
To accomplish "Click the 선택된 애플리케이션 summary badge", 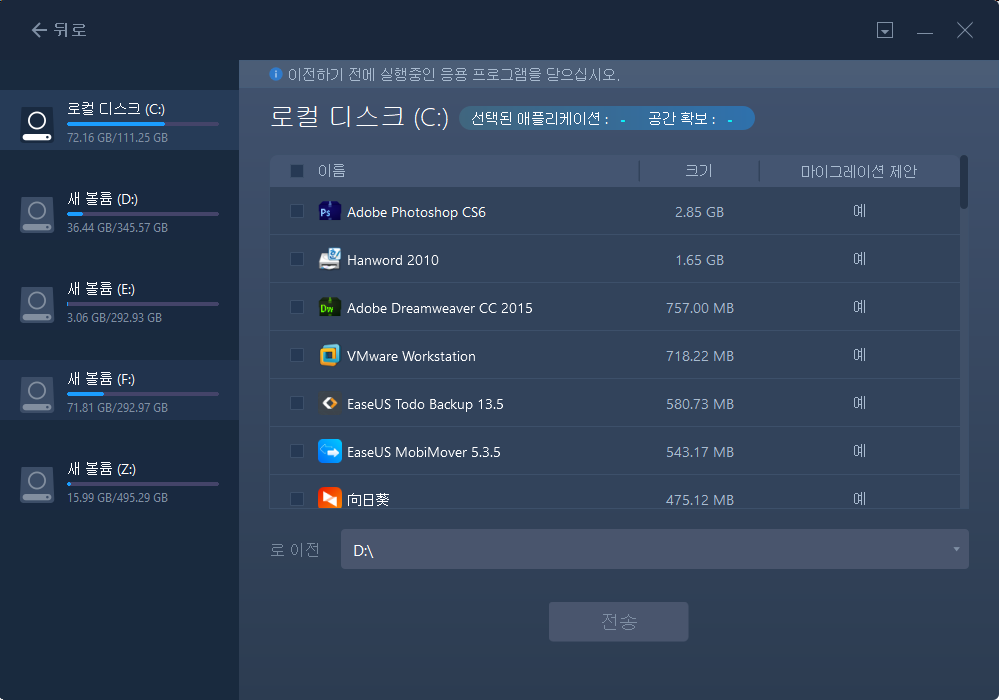I will 607,118.
